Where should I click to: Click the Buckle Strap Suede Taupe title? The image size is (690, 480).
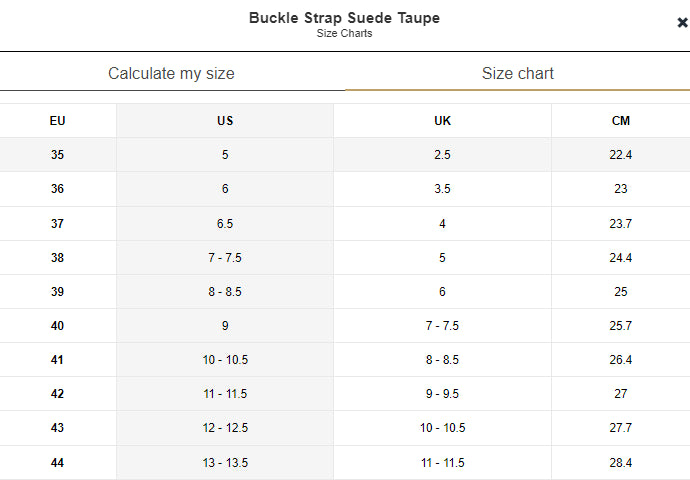pos(344,18)
